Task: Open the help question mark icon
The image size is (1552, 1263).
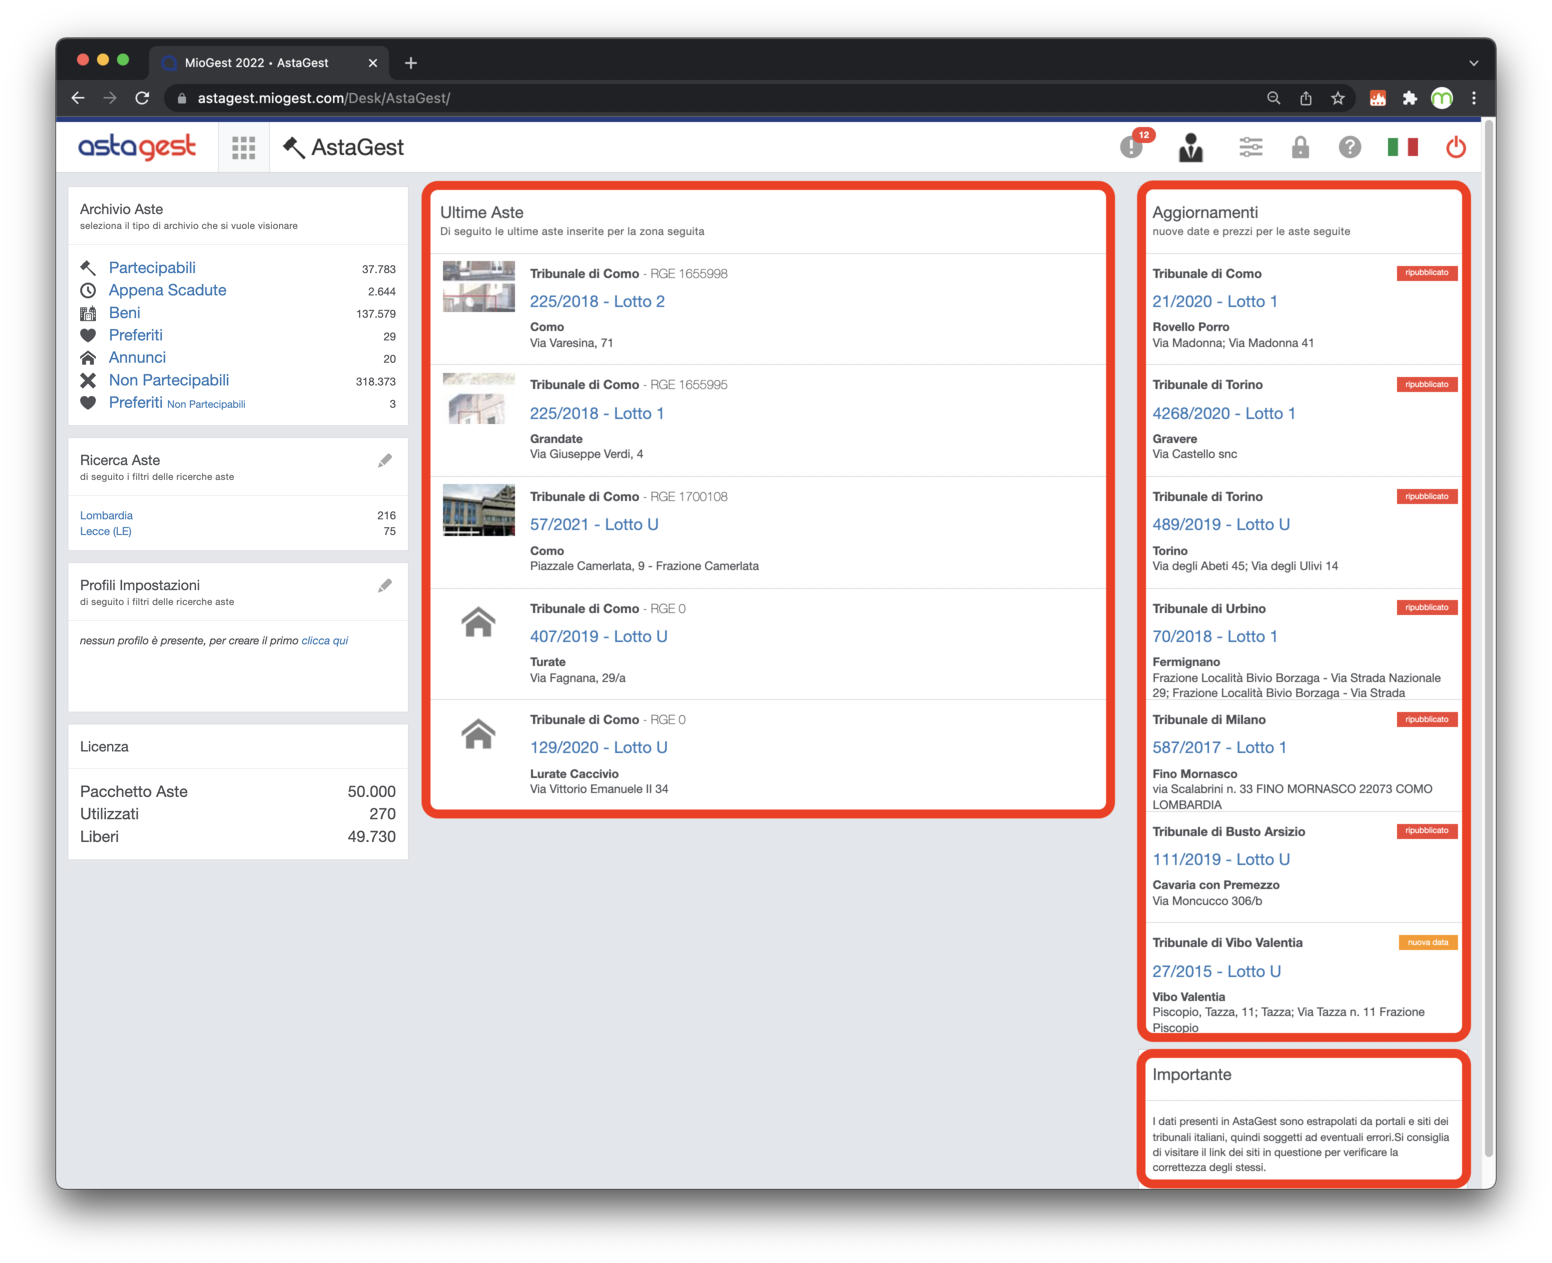Action: pos(1350,147)
